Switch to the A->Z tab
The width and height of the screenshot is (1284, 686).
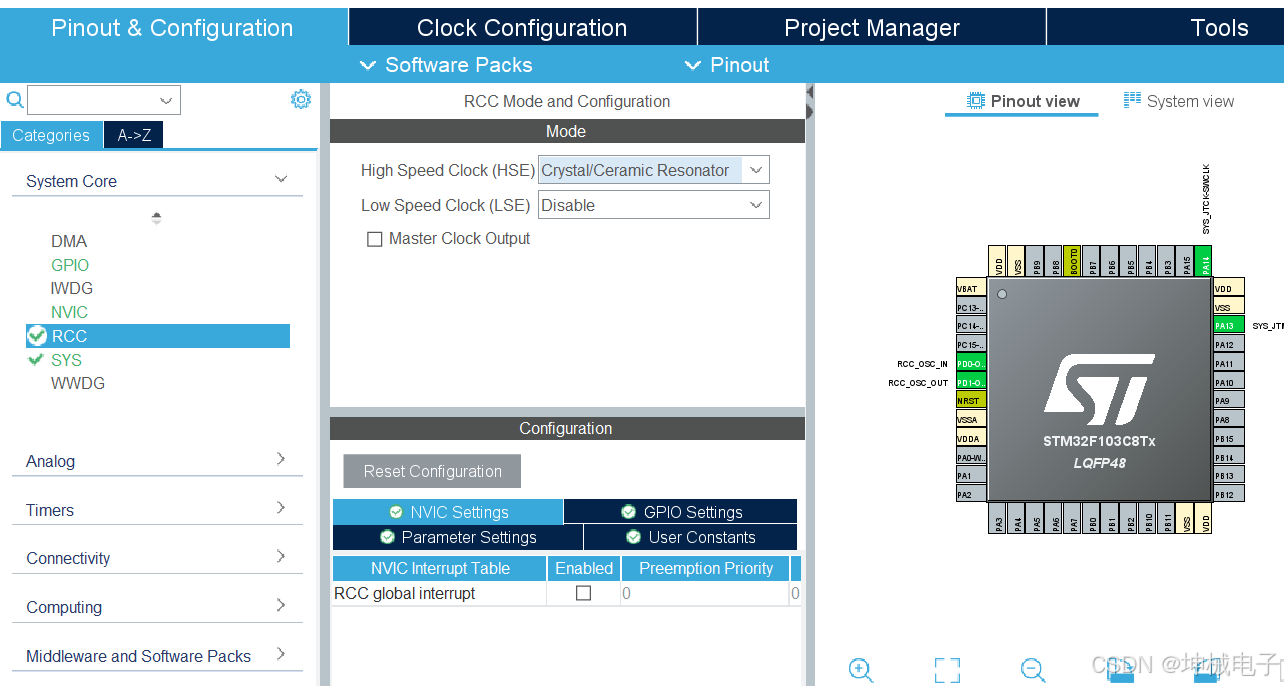click(x=134, y=135)
